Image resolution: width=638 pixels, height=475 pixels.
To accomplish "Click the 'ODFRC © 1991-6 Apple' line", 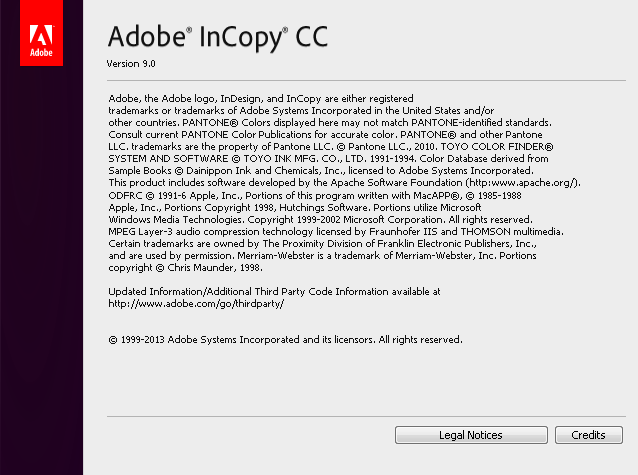I will click(315, 196).
